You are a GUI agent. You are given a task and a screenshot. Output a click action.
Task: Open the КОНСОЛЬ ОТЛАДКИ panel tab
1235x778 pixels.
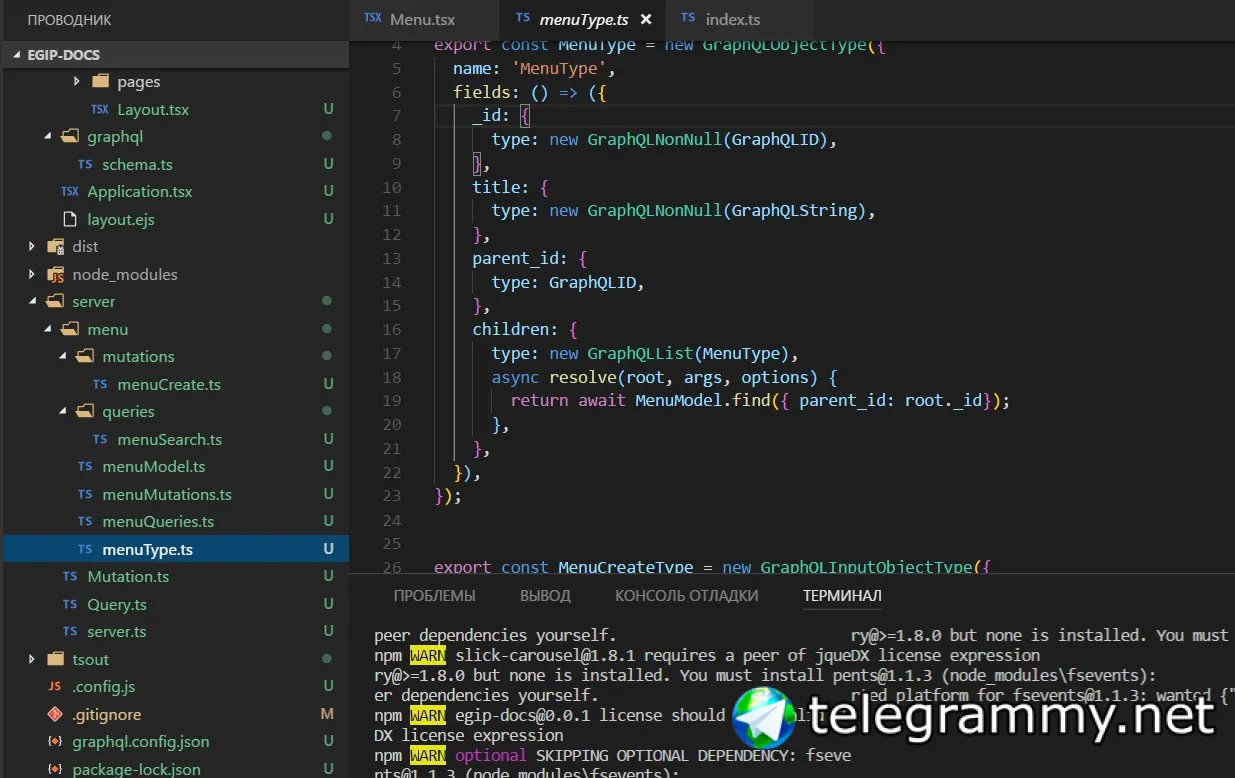click(686, 595)
